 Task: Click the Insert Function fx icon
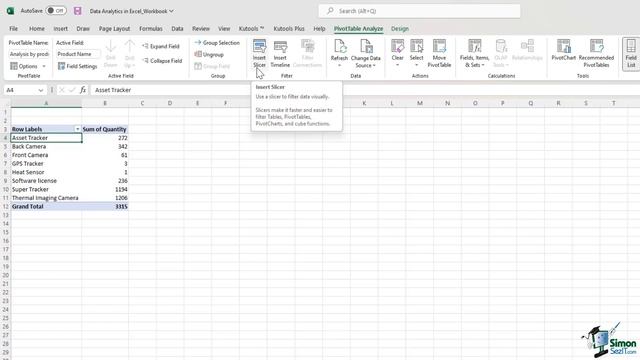(83, 90)
